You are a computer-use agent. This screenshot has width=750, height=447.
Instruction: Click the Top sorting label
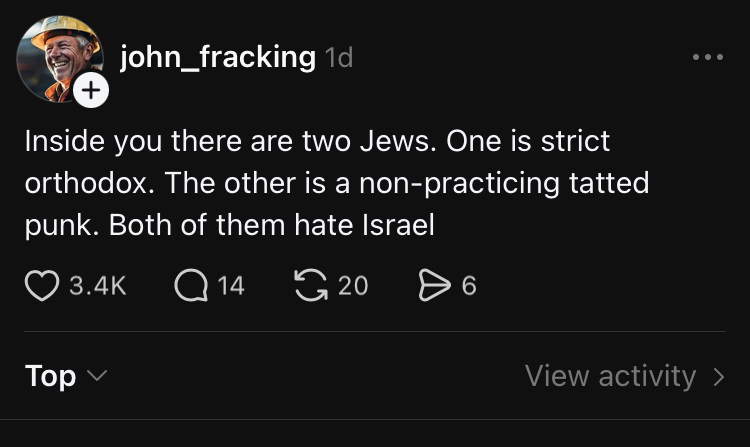tap(50, 376)
